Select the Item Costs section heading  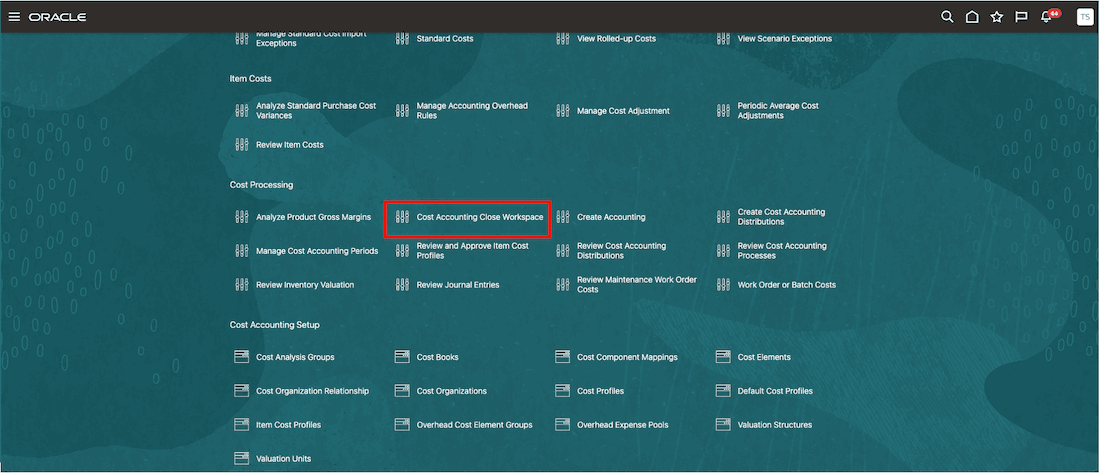[250, 79]
